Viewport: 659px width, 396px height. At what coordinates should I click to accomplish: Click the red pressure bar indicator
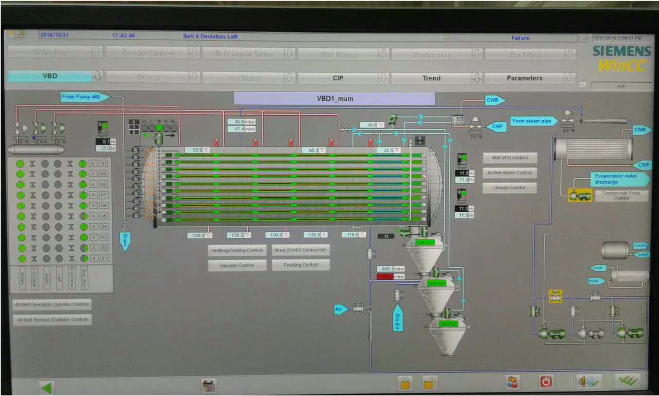385,276
